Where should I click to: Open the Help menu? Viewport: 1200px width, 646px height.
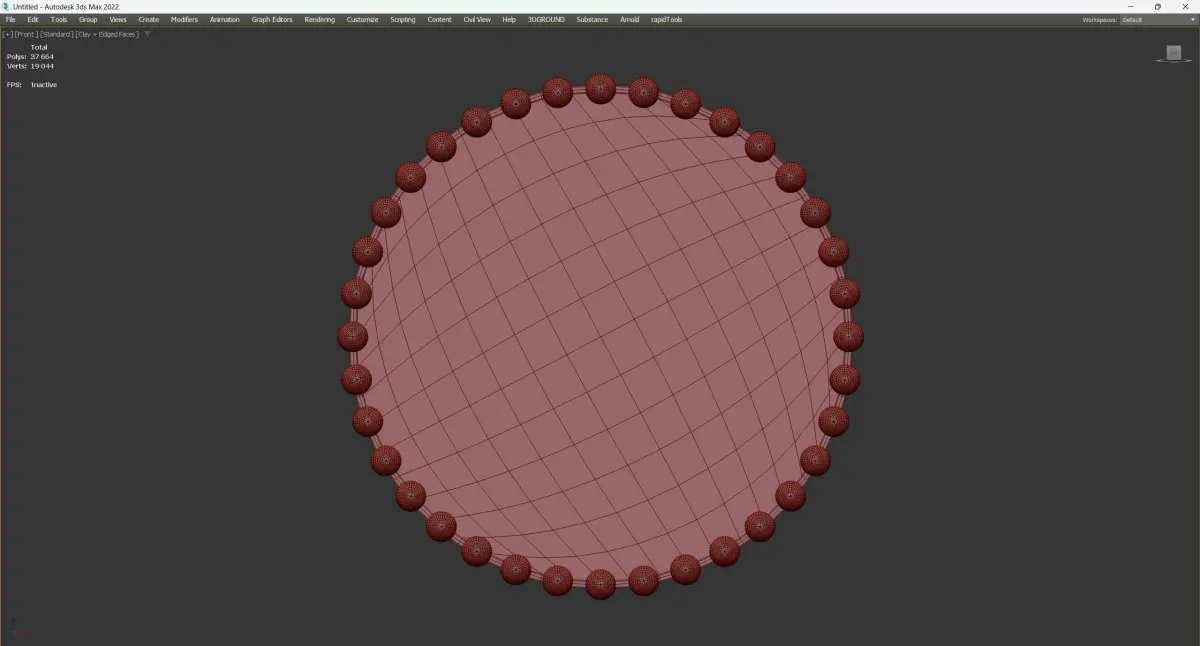click(509, 19)
